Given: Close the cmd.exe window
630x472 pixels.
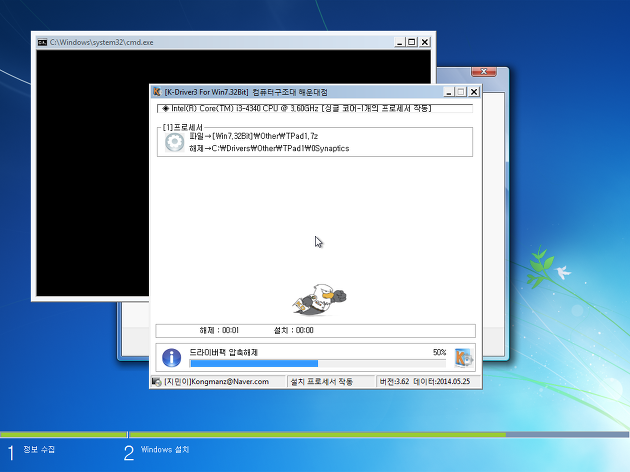Looking at the screenshot, I should coord(425,42).
